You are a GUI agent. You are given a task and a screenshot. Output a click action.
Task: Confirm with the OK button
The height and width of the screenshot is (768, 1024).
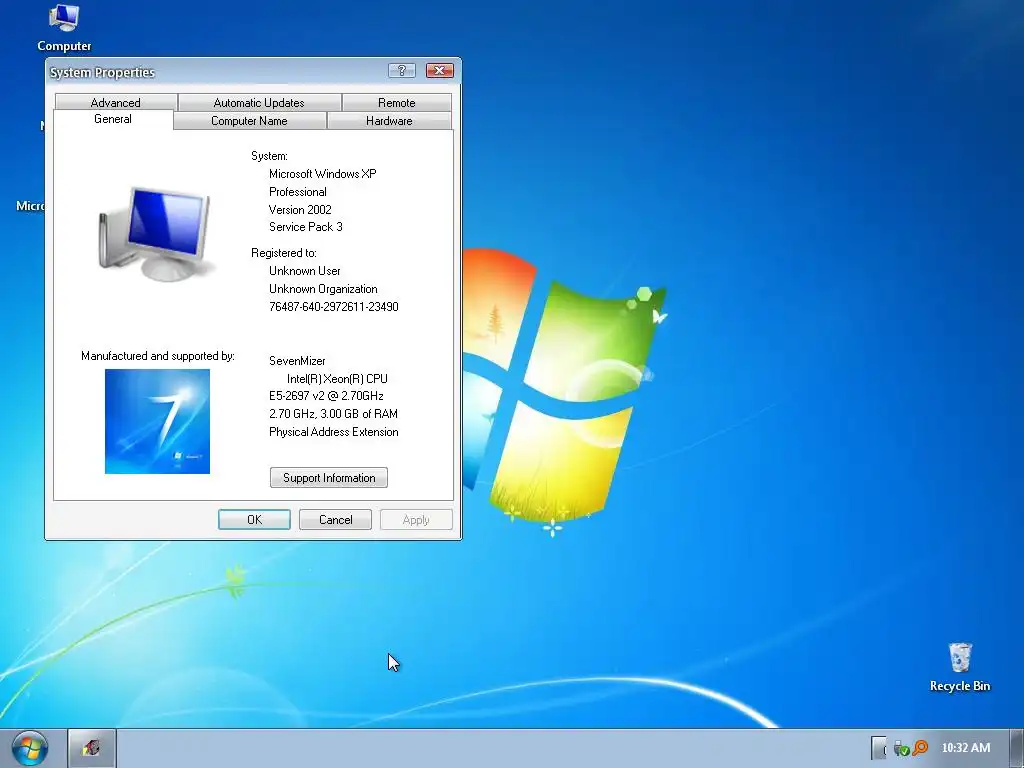pyautogui.click(x=254, y=520)
